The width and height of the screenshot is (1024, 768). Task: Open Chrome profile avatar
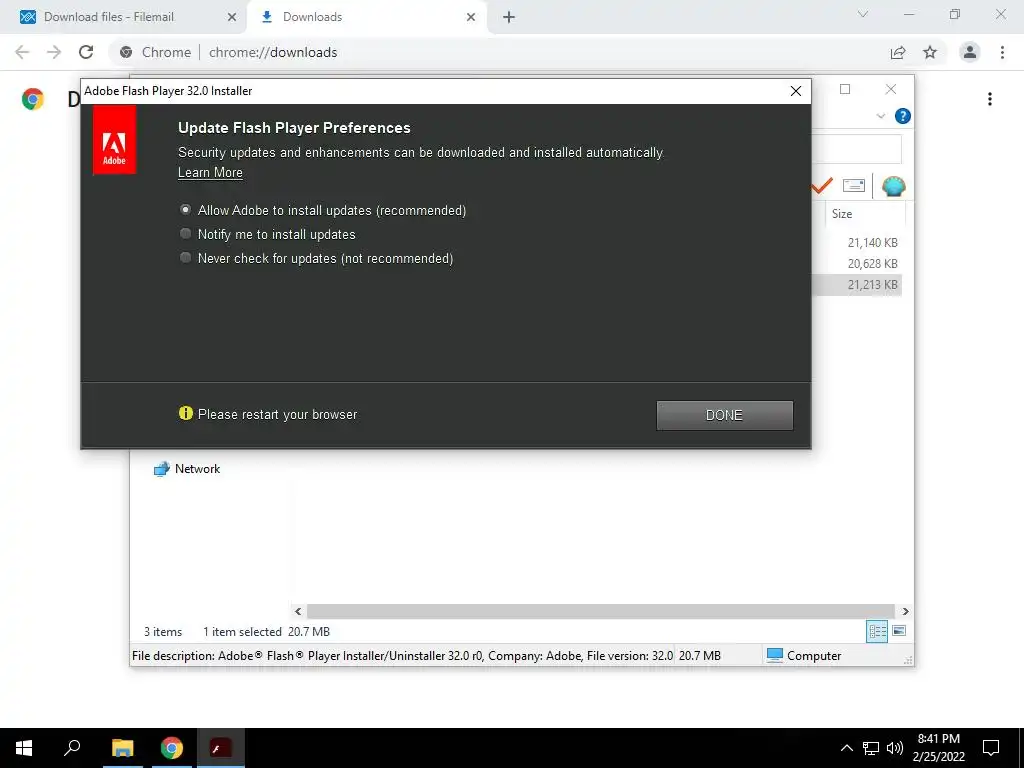point(970,52)
